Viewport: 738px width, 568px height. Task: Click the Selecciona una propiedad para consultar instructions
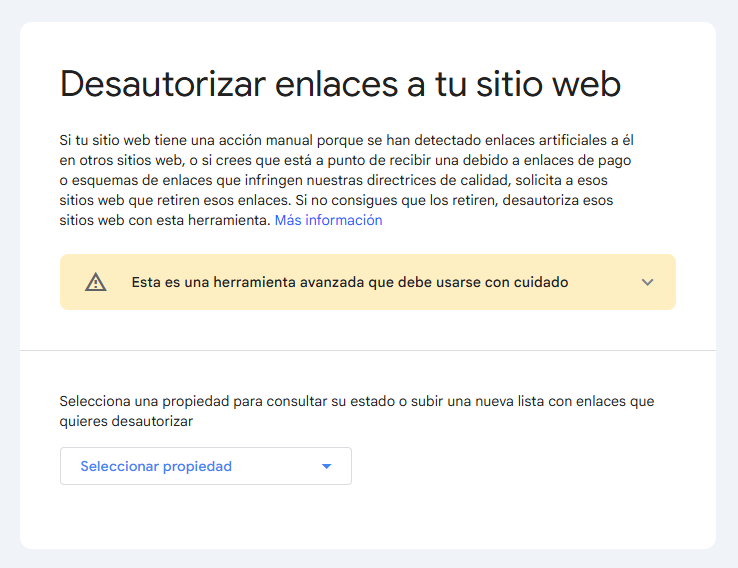pos(356,411)
